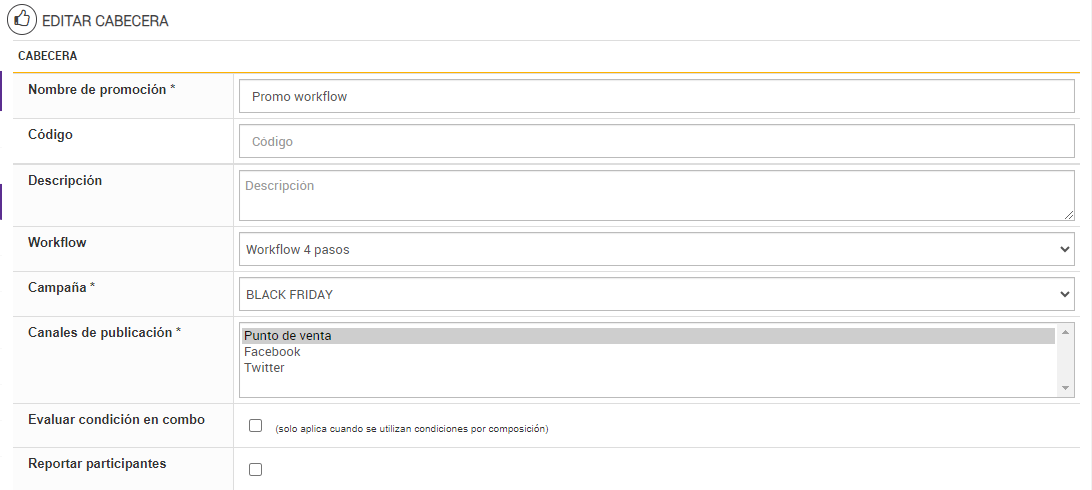Viewport: 1092px width, 490px height.
Task: Click the solo aplica condiciones hint text
Action: pyautogui.click(x=412, y=429)
